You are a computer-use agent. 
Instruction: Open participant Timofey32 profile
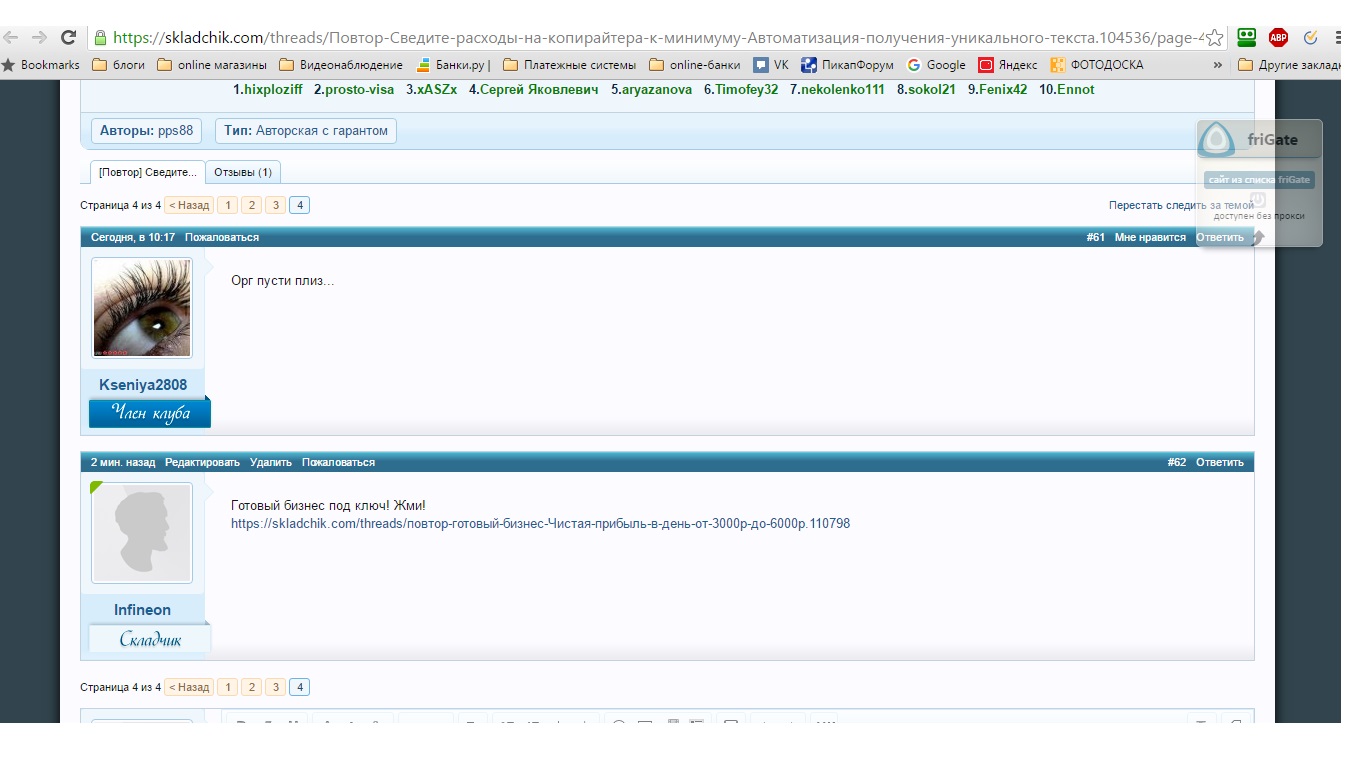point(747,89)
